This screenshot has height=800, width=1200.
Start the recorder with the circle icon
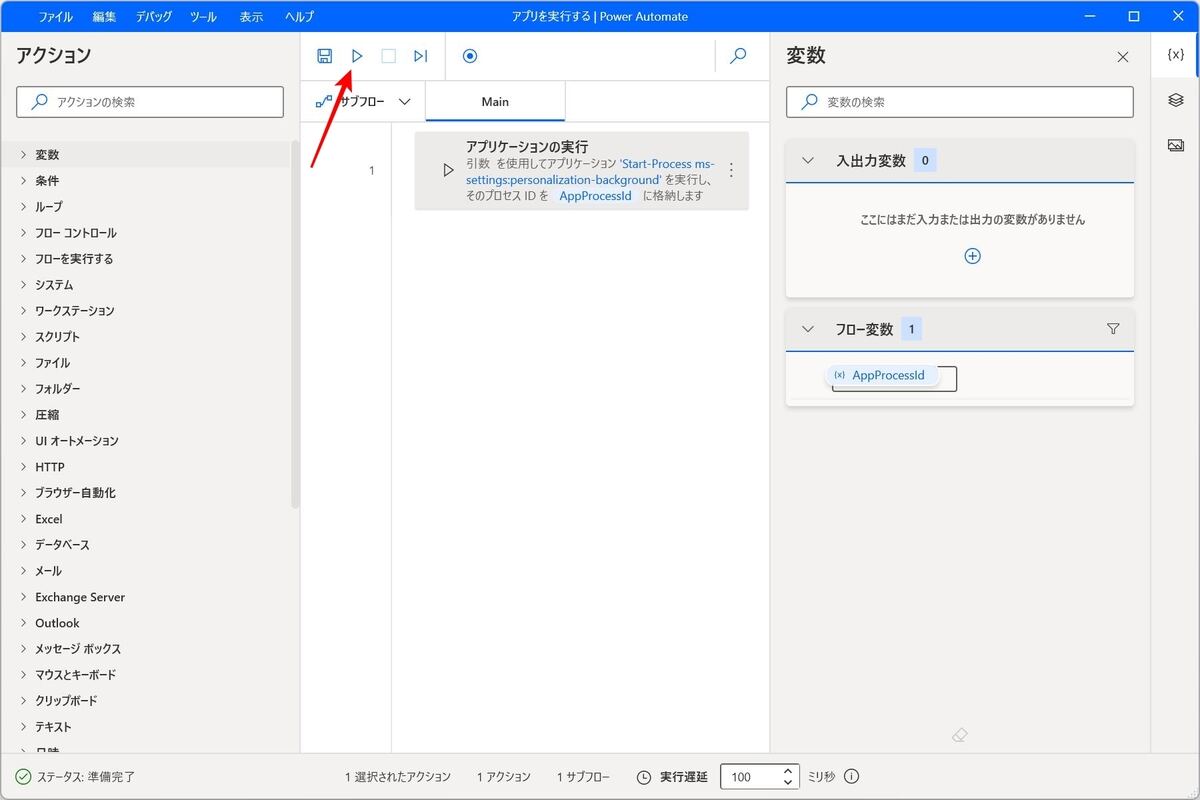(470, 56)
